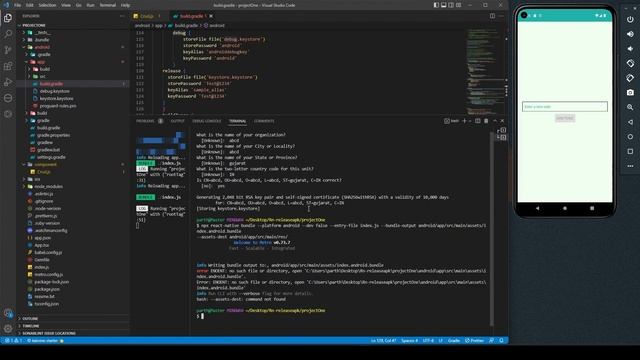
Task: Click the android breadcrumb in the editor
Action: 142,25
